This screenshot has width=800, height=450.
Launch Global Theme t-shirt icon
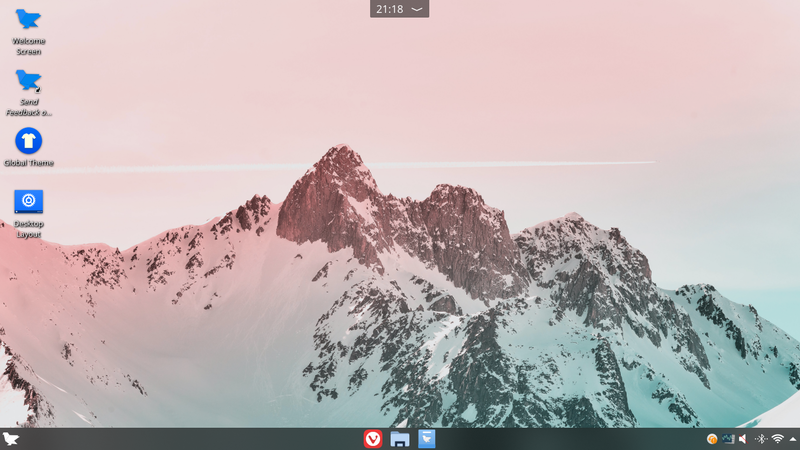point(28,140)
